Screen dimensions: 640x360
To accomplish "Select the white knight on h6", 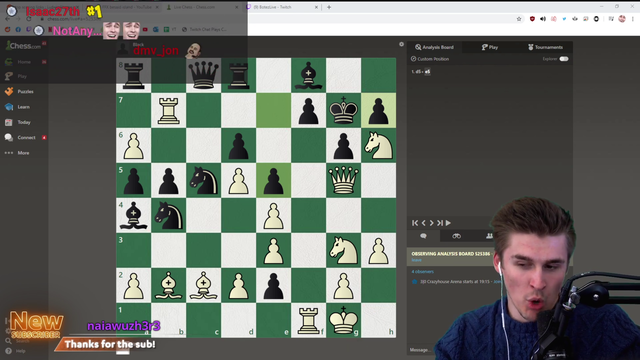I will click(x=378, y=145).
